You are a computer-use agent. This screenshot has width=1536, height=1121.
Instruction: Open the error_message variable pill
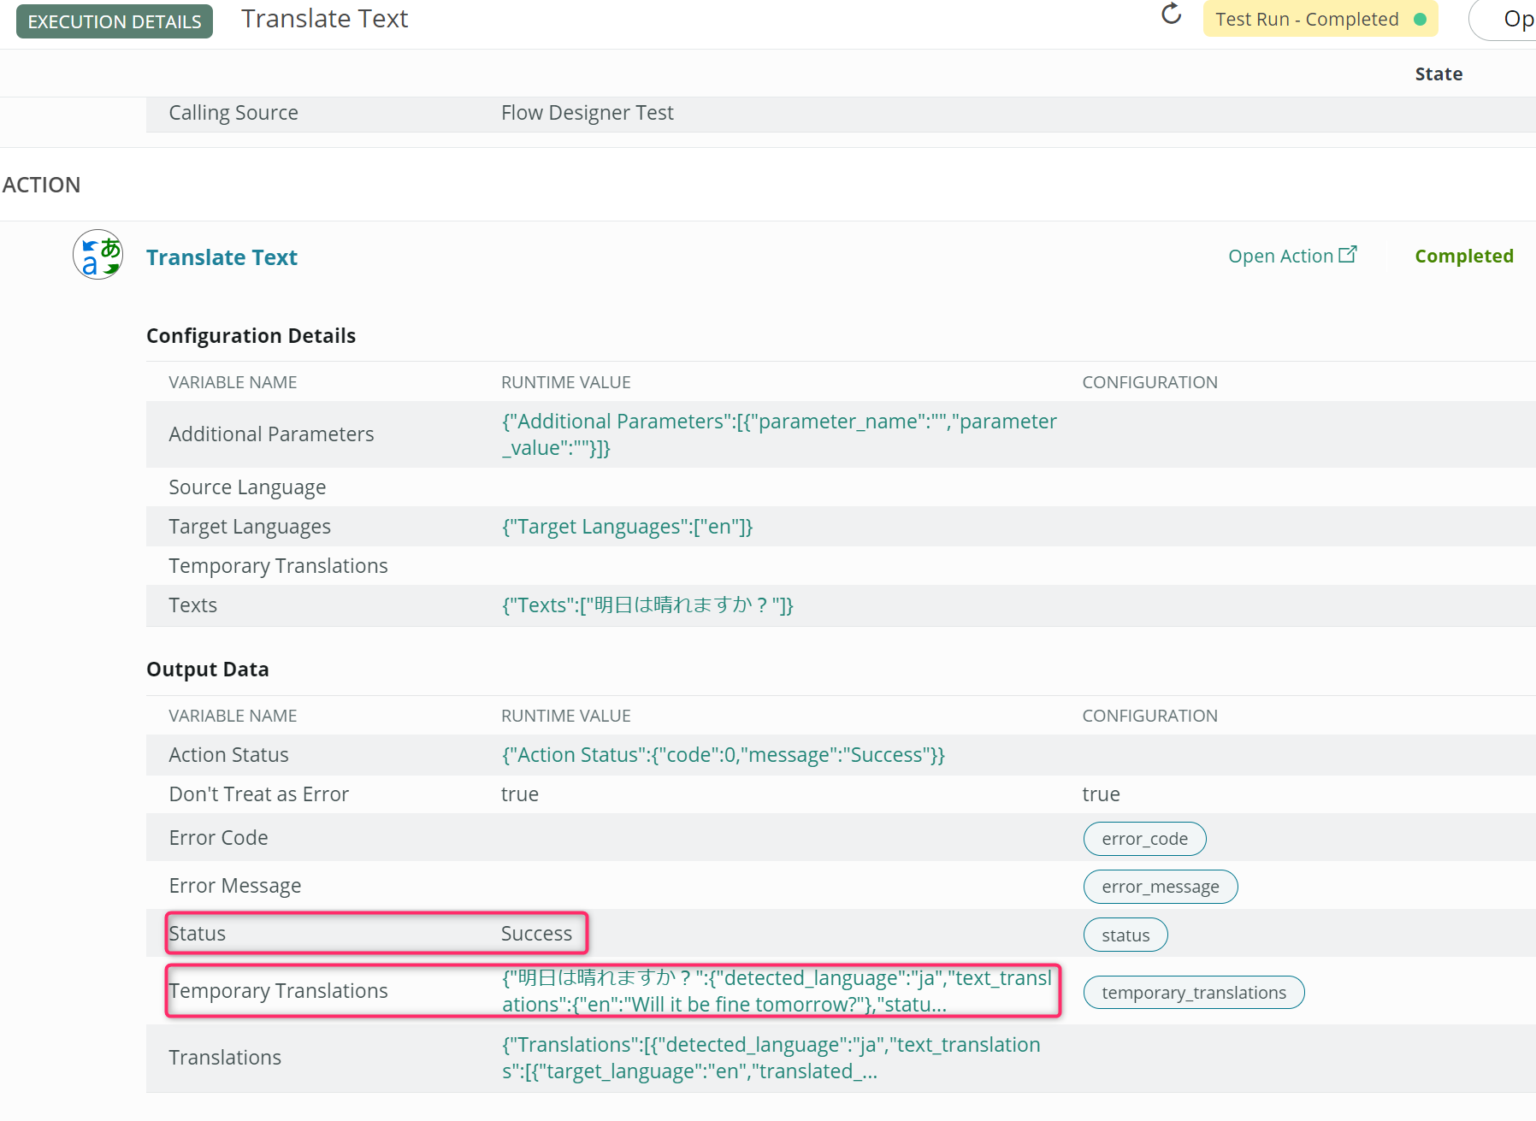click(x=1160, y=886)
